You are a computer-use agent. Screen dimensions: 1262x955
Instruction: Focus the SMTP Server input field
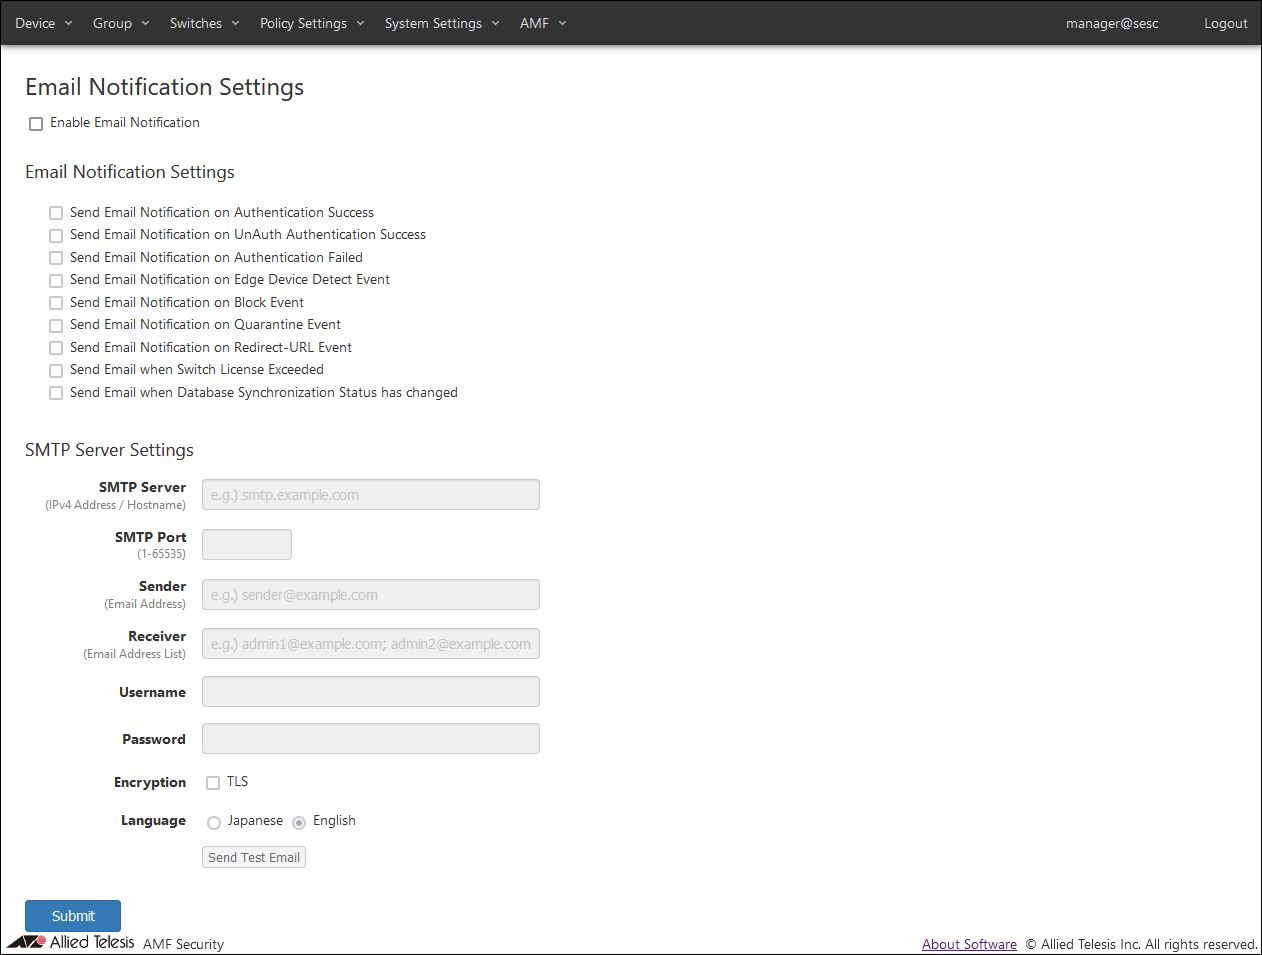tap(371, 495)
